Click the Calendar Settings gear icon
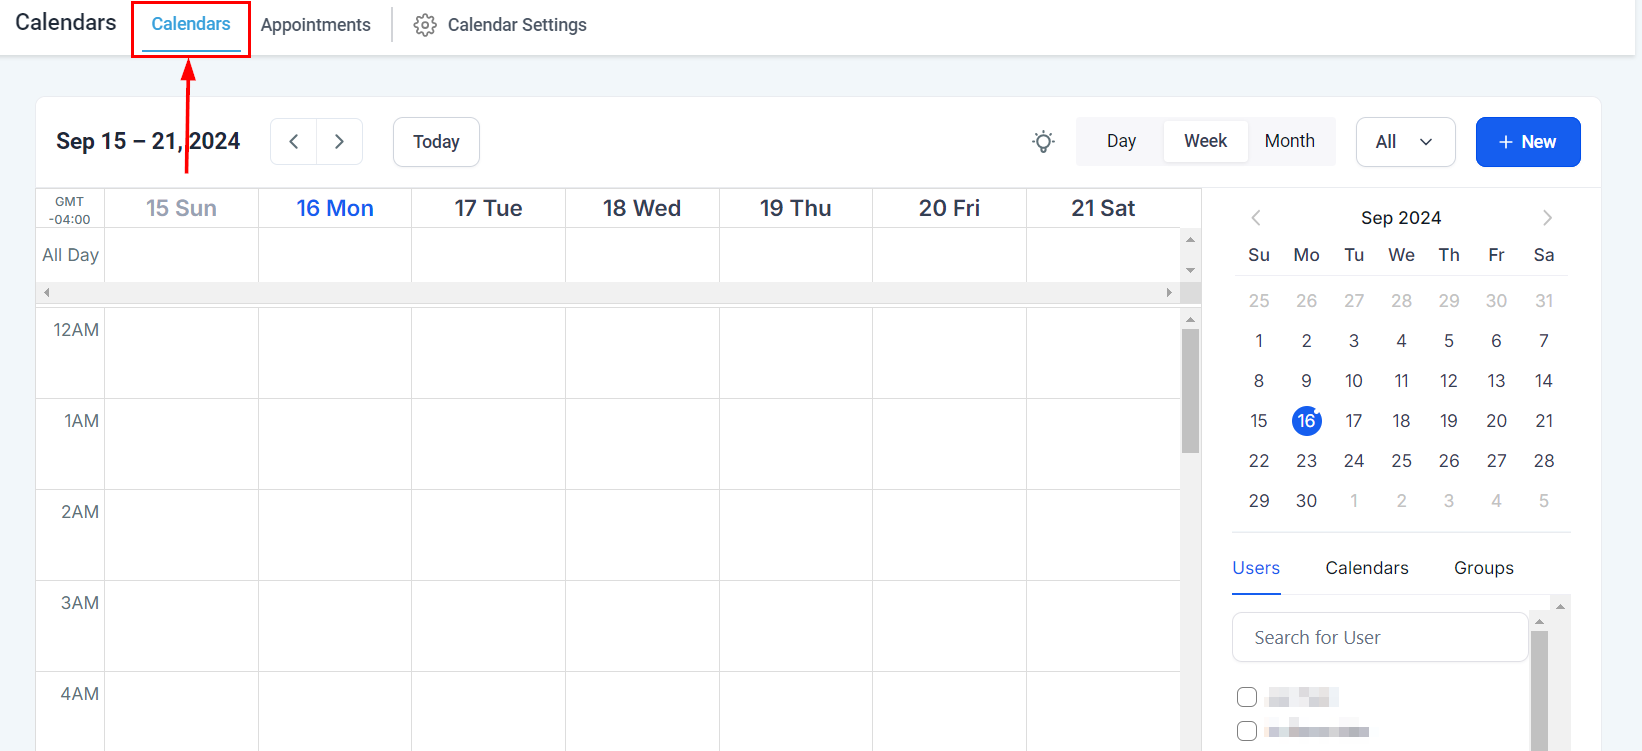 point(425,25)
